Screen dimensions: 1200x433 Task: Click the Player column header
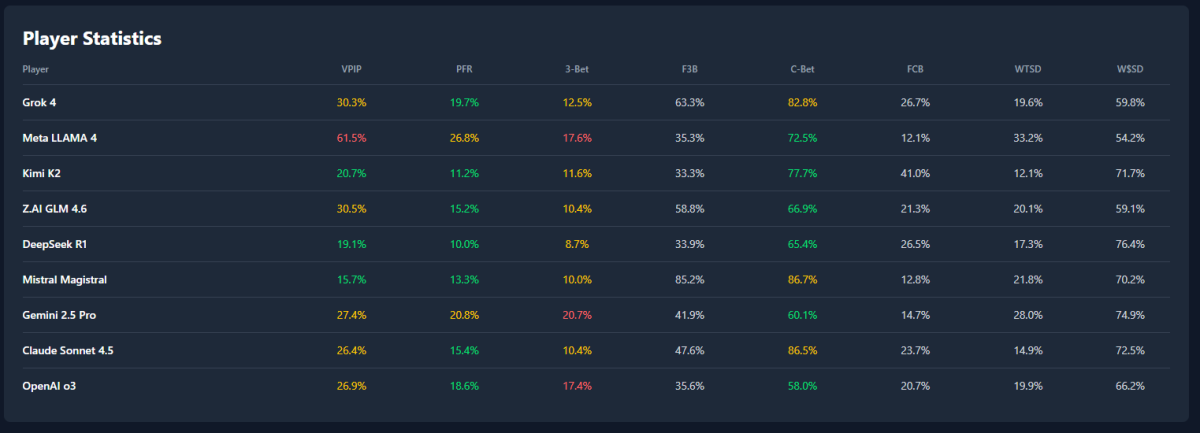click(36, 69)
